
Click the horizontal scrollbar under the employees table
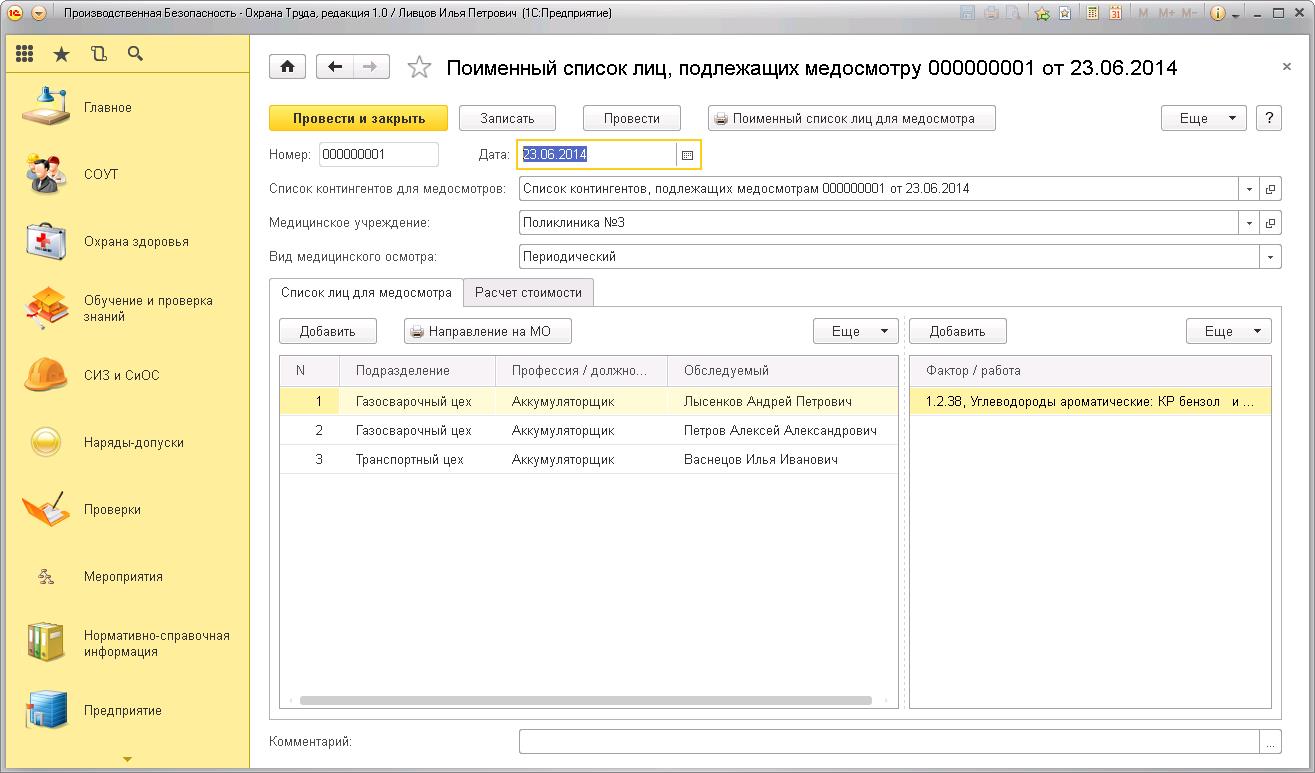tap(585, 701)
